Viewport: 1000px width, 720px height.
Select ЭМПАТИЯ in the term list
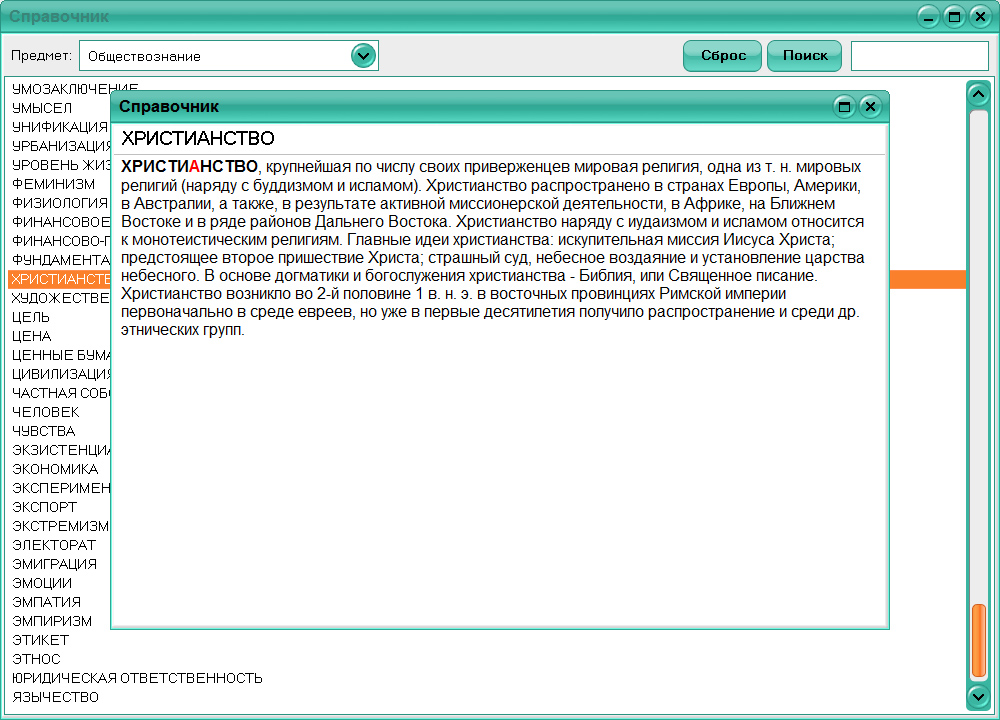(47, 602)
